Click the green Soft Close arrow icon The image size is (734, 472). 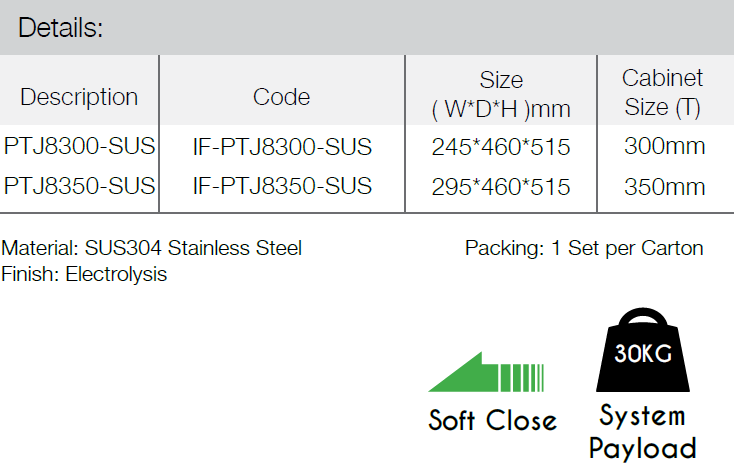click(x=486, y=372)
